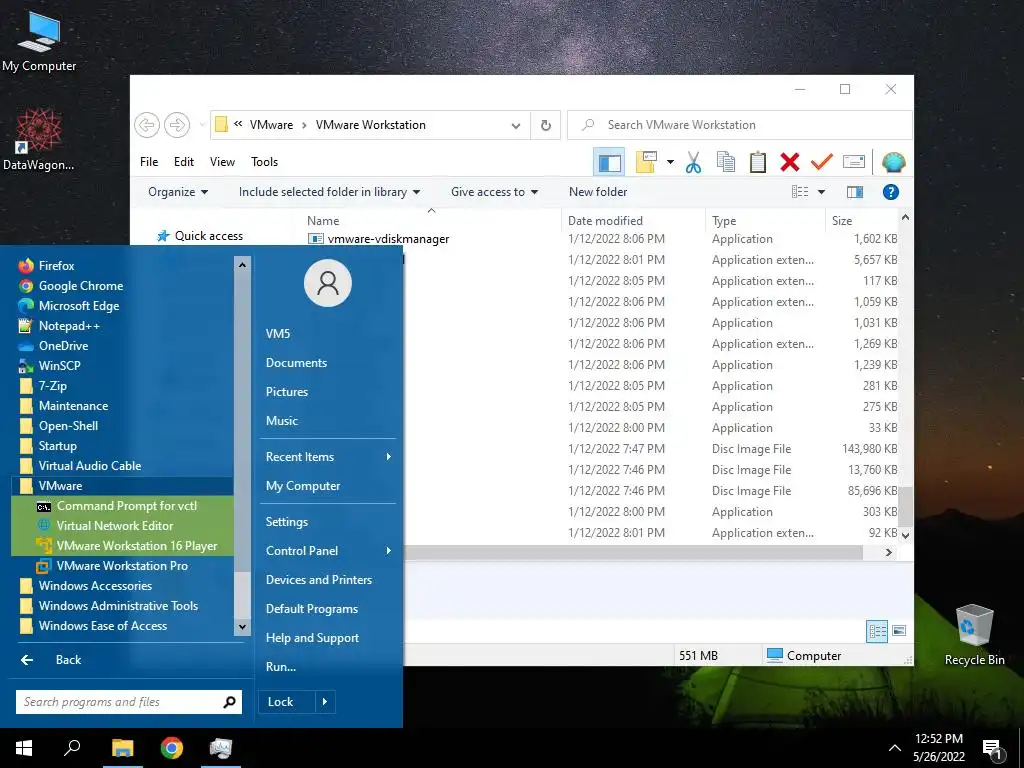1024x768 pixels.
Task: Launch VMware Workstation Pro
Action: coord(123,566)
